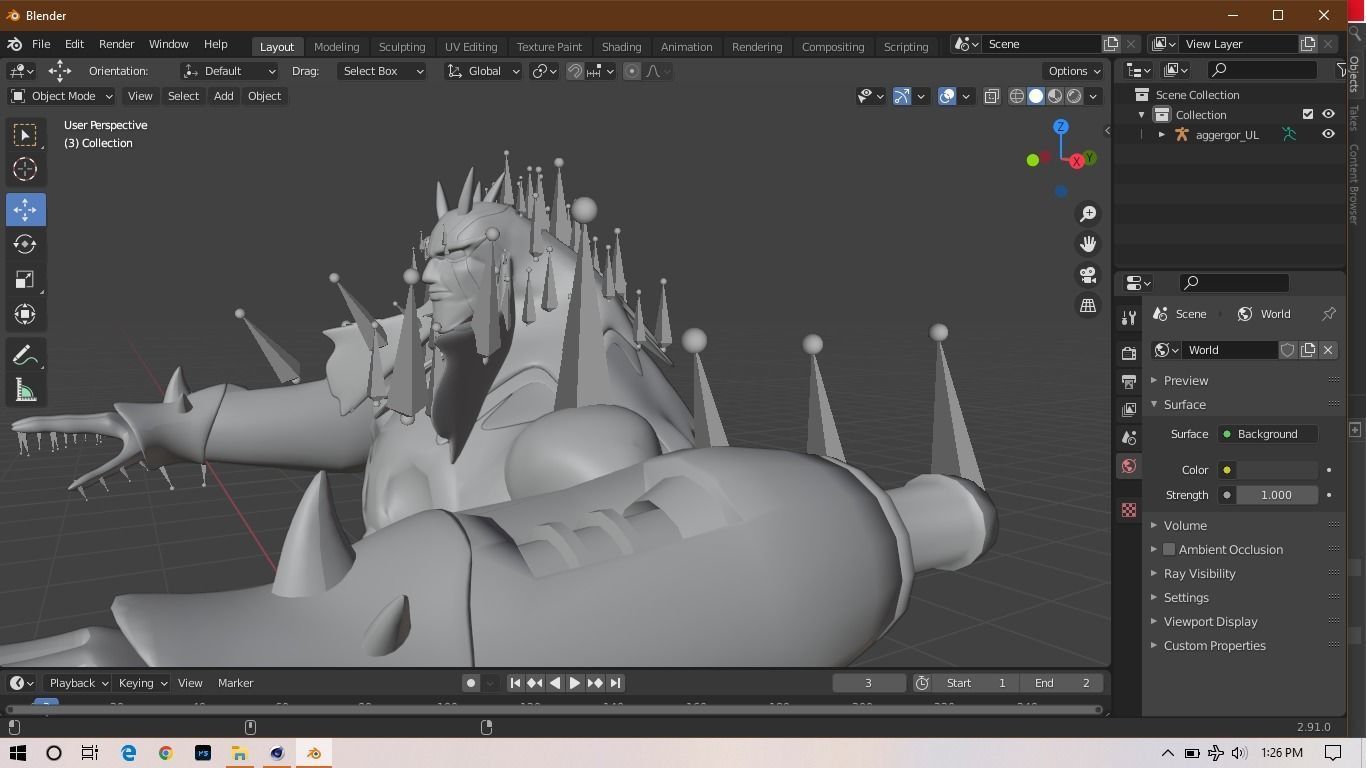The height and width of the screenshot is (768, 1366).
Task: Toggle fake user shield for World
Action: [1288, 350]
